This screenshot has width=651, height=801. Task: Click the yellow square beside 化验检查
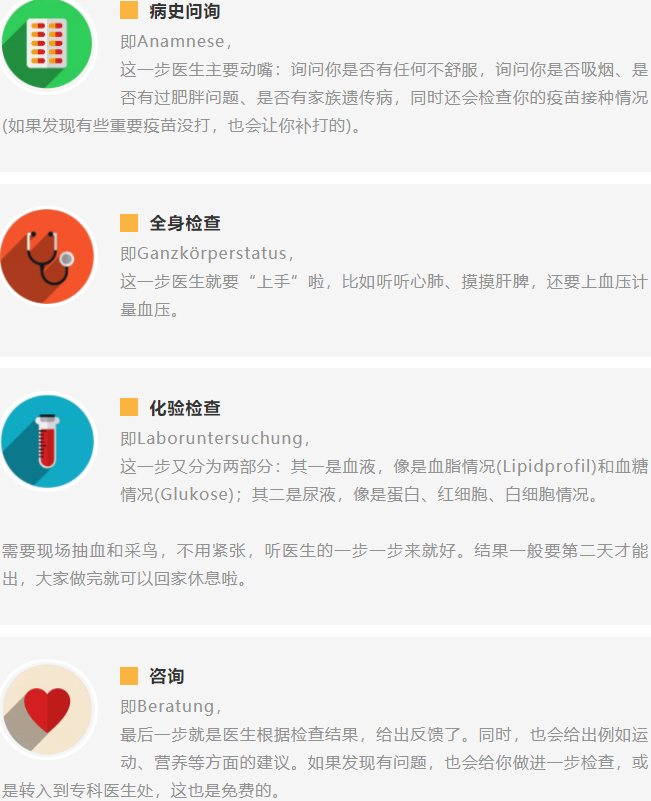tap(129, 407)
